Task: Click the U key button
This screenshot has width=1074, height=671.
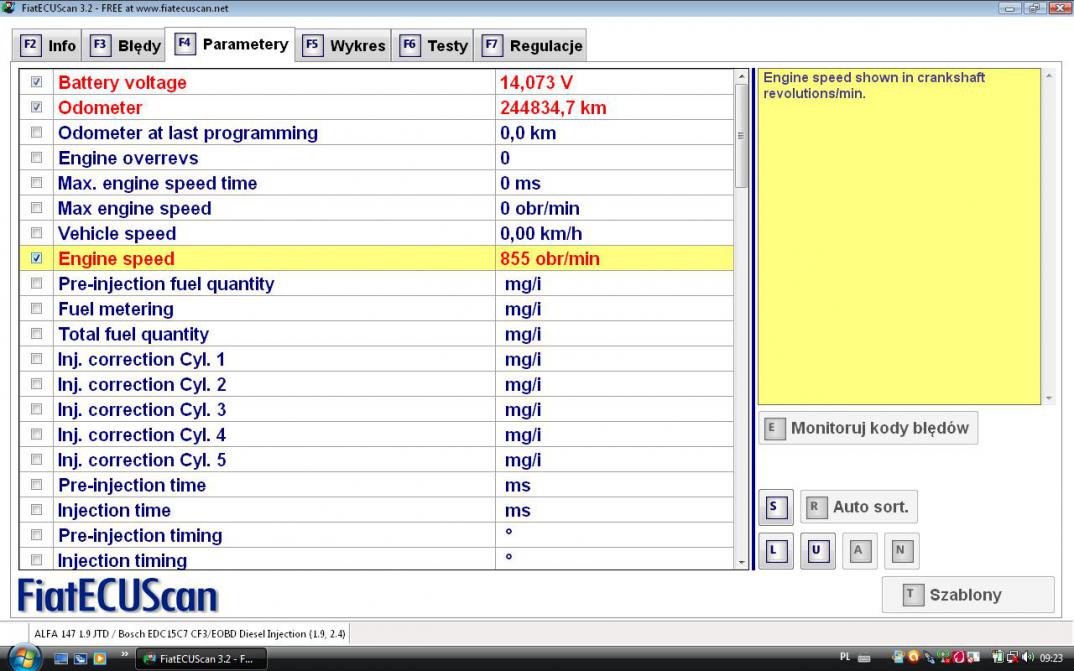Action: pos(818,550)
